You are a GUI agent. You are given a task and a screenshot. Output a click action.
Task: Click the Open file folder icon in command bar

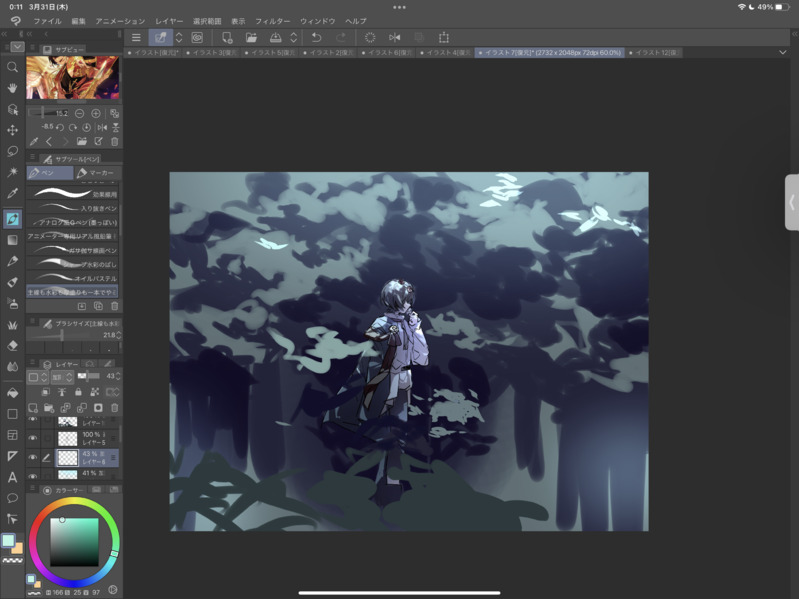click(x=251, y=37)
